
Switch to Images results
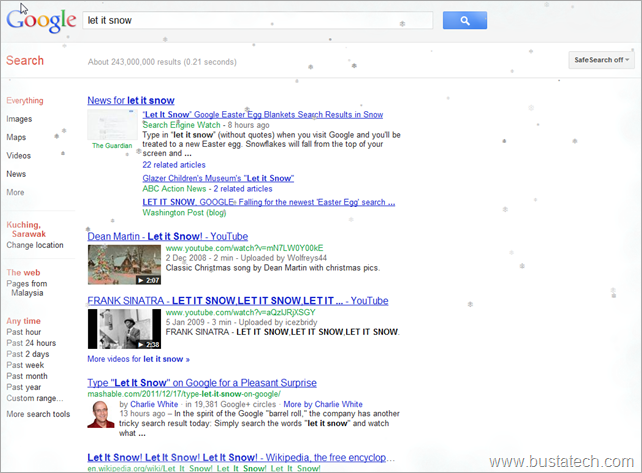click(19, 119)
